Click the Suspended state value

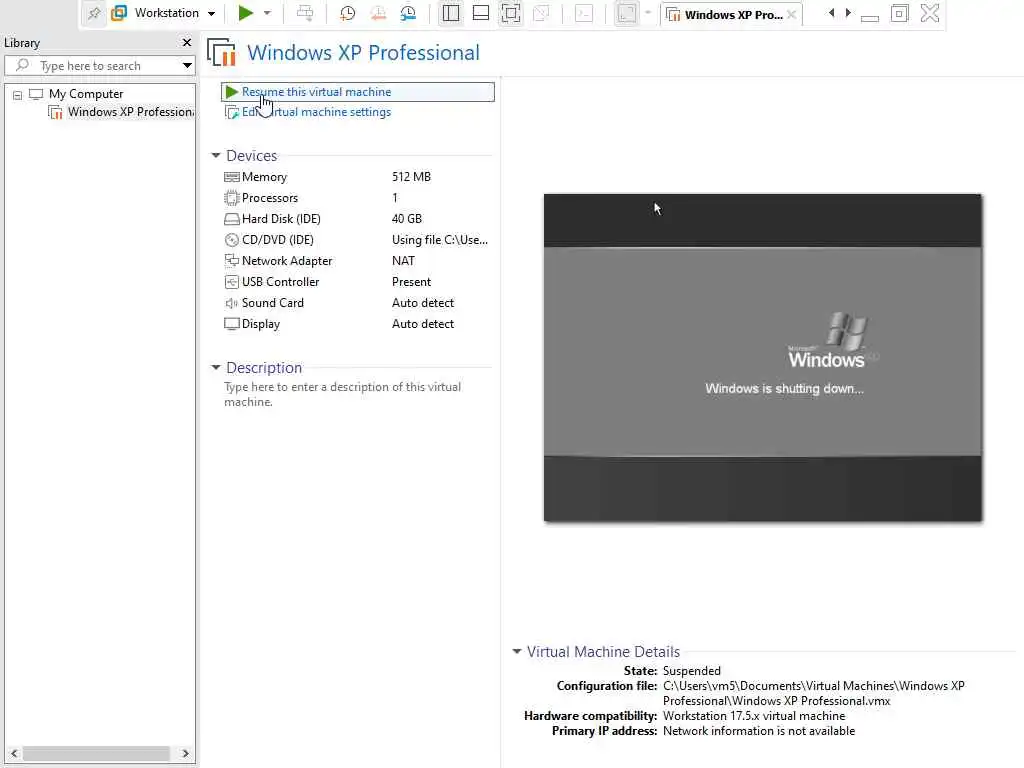(692, 671)
